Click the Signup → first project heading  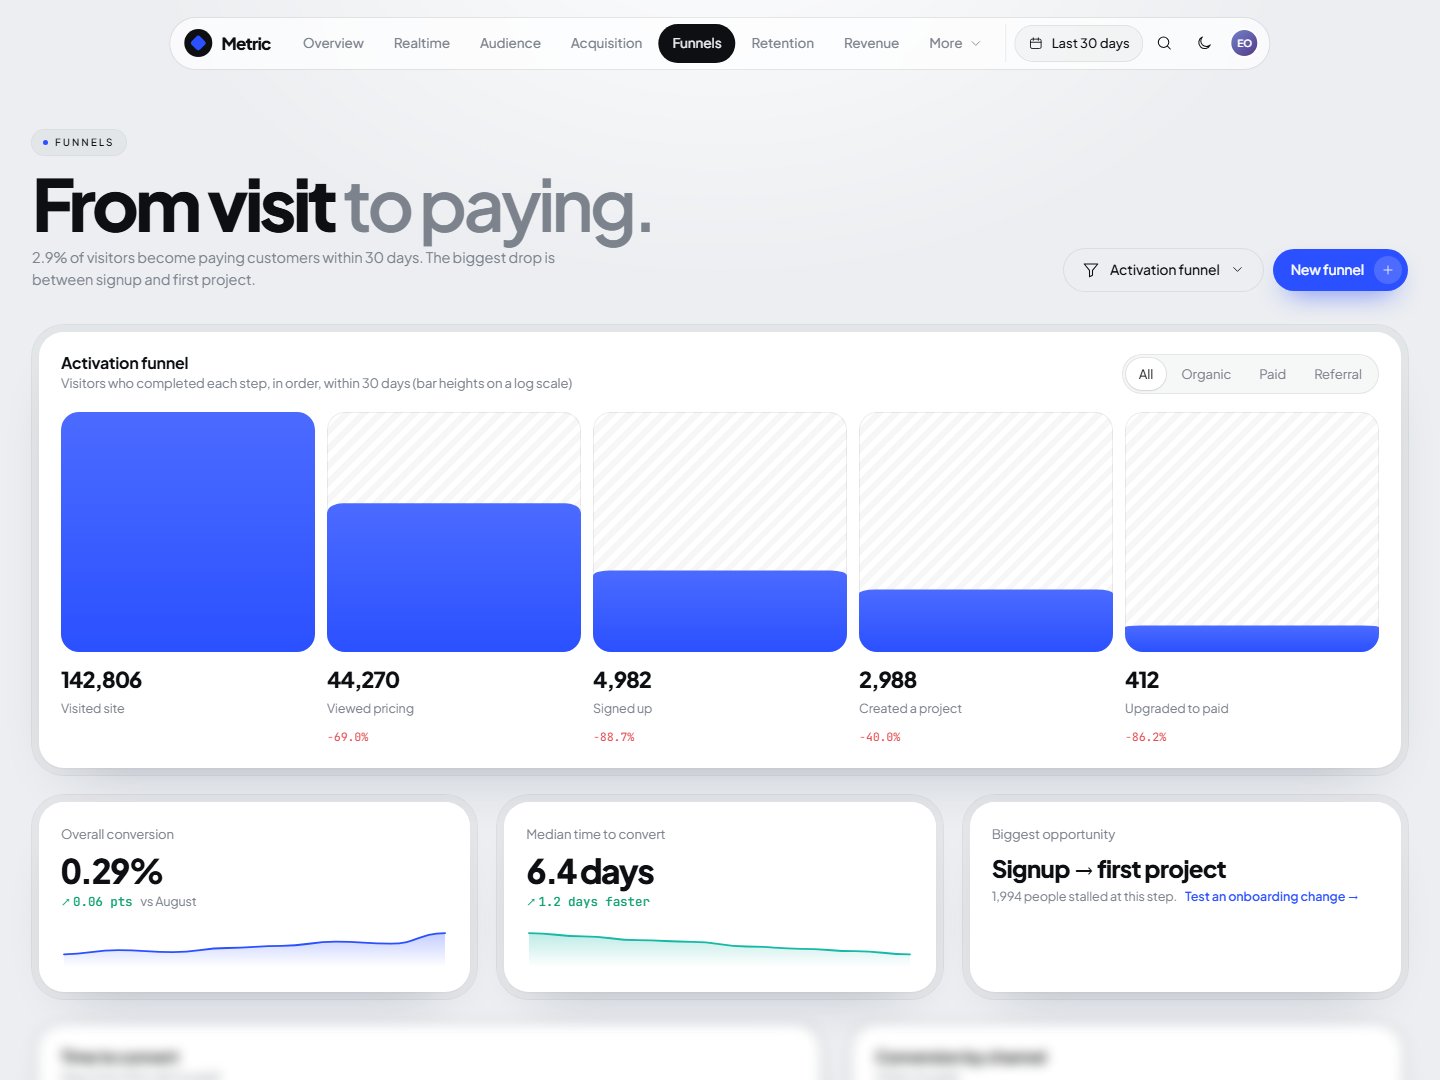click(1109, 870)
